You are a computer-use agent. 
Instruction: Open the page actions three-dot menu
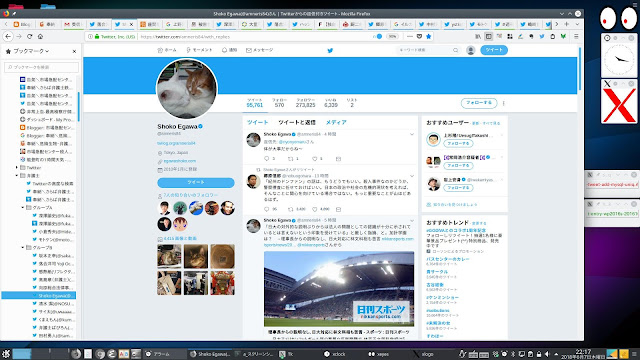point(410,36)
